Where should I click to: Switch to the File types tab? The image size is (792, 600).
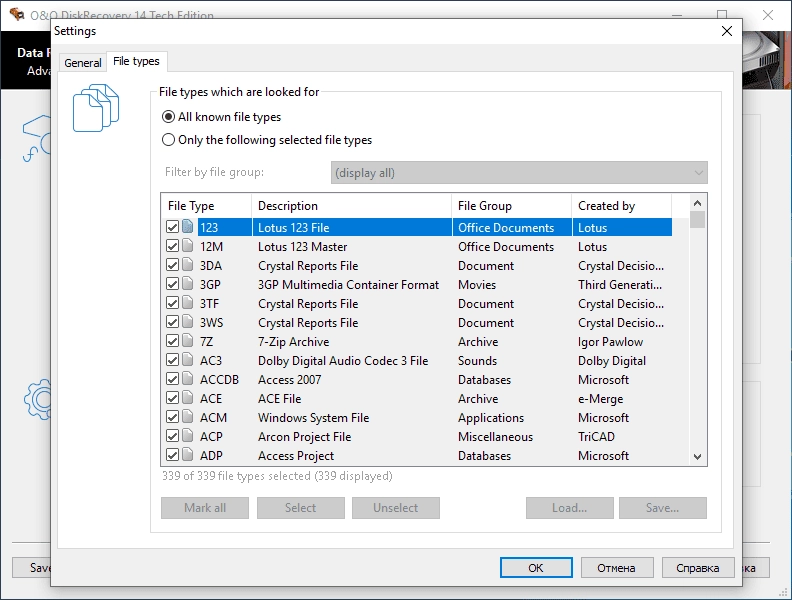[136, 61]
